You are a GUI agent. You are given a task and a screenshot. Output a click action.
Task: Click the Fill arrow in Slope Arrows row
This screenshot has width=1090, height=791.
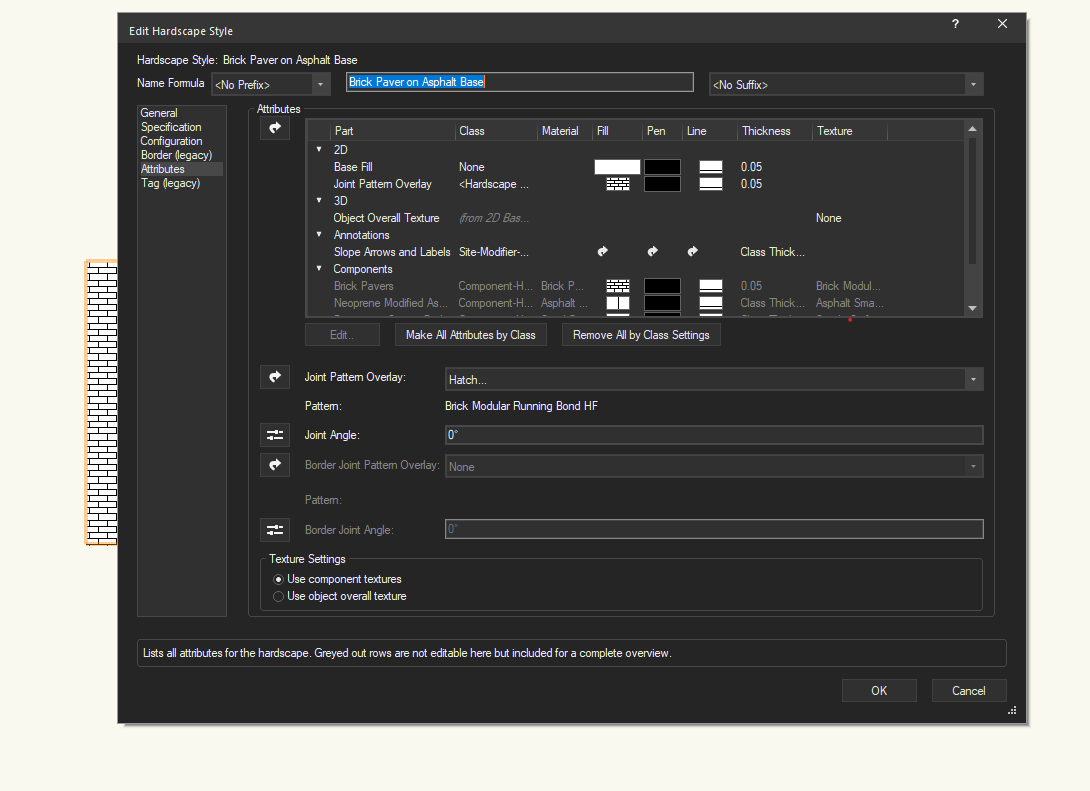coord(603,252)
